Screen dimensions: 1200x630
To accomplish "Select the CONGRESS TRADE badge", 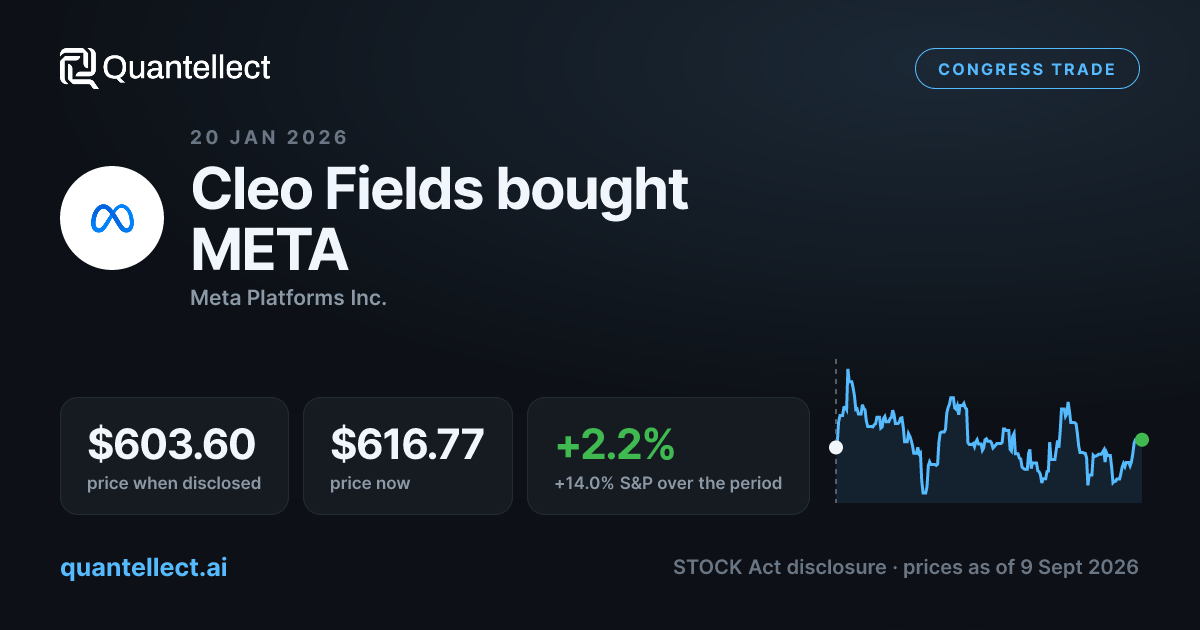I will point(1027,69).
